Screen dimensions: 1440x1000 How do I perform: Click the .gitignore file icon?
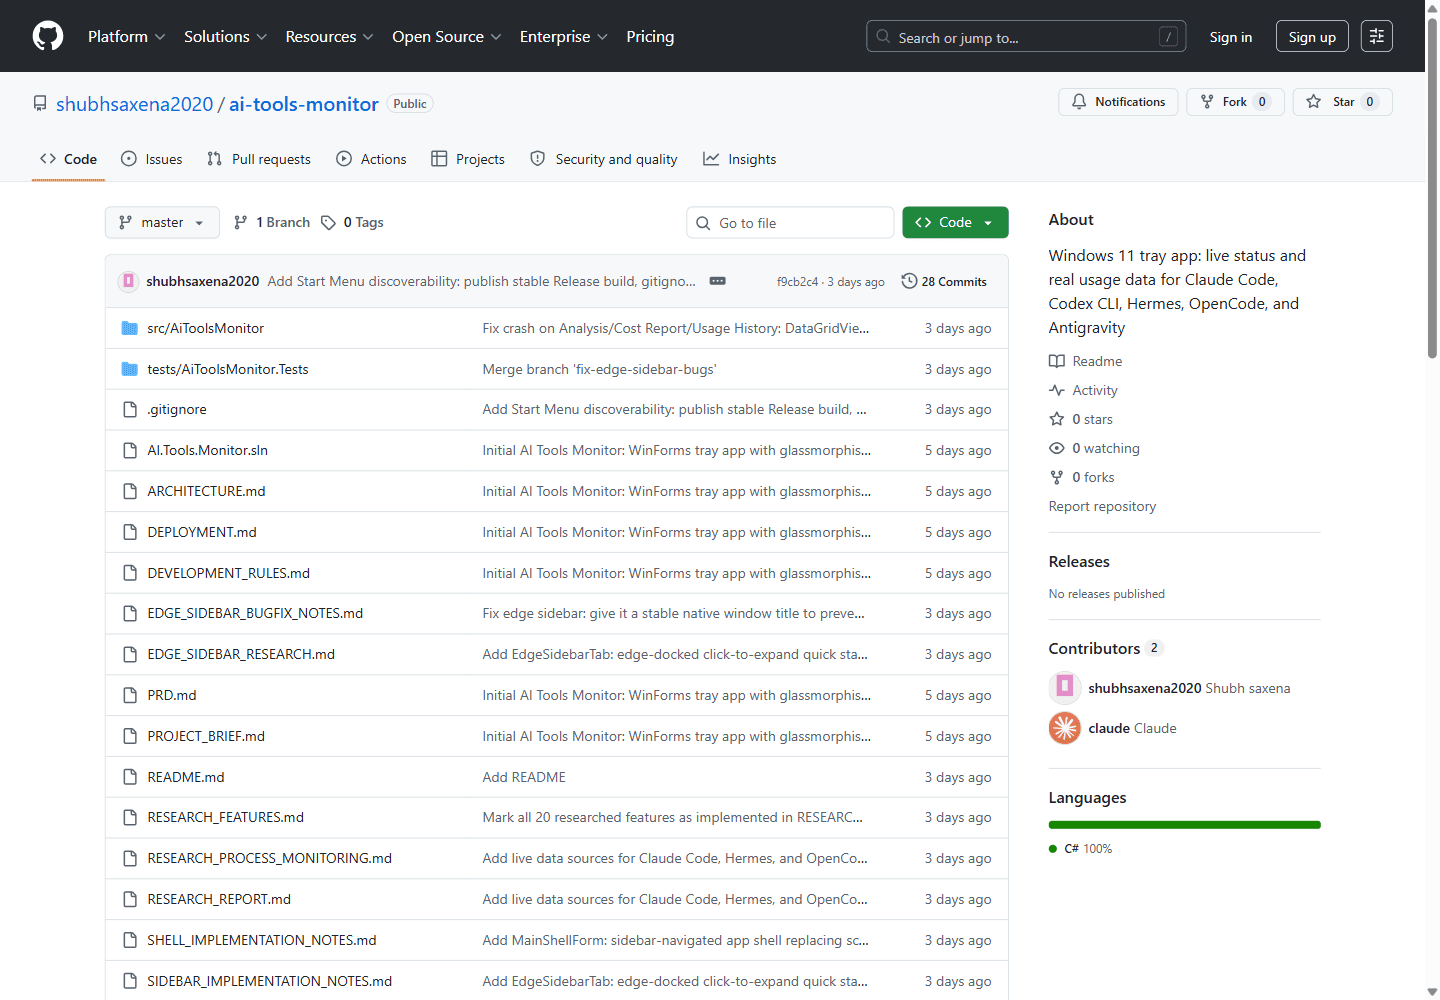130,410
